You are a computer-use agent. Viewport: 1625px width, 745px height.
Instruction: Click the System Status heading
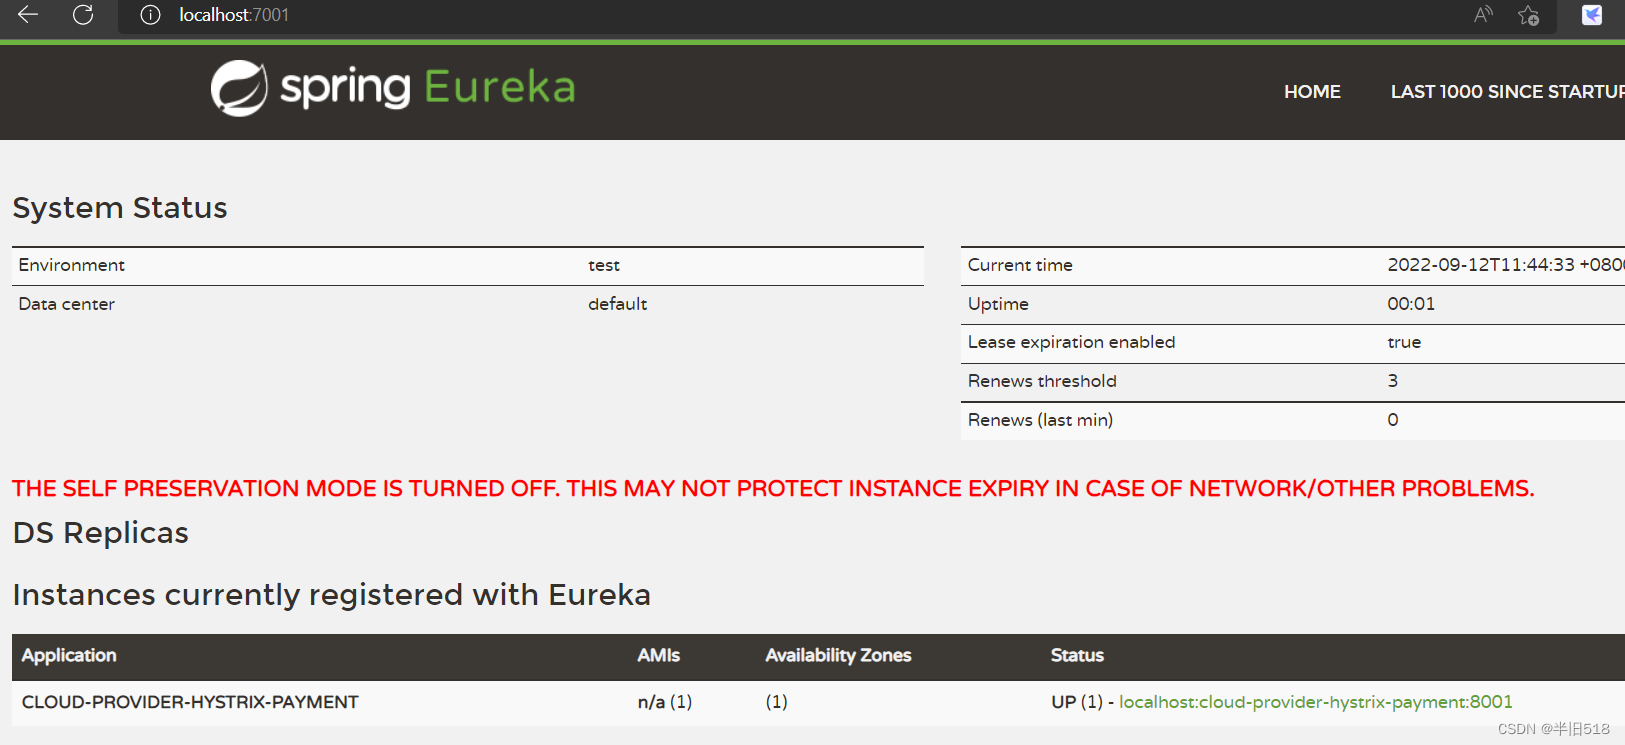[120, 207]
